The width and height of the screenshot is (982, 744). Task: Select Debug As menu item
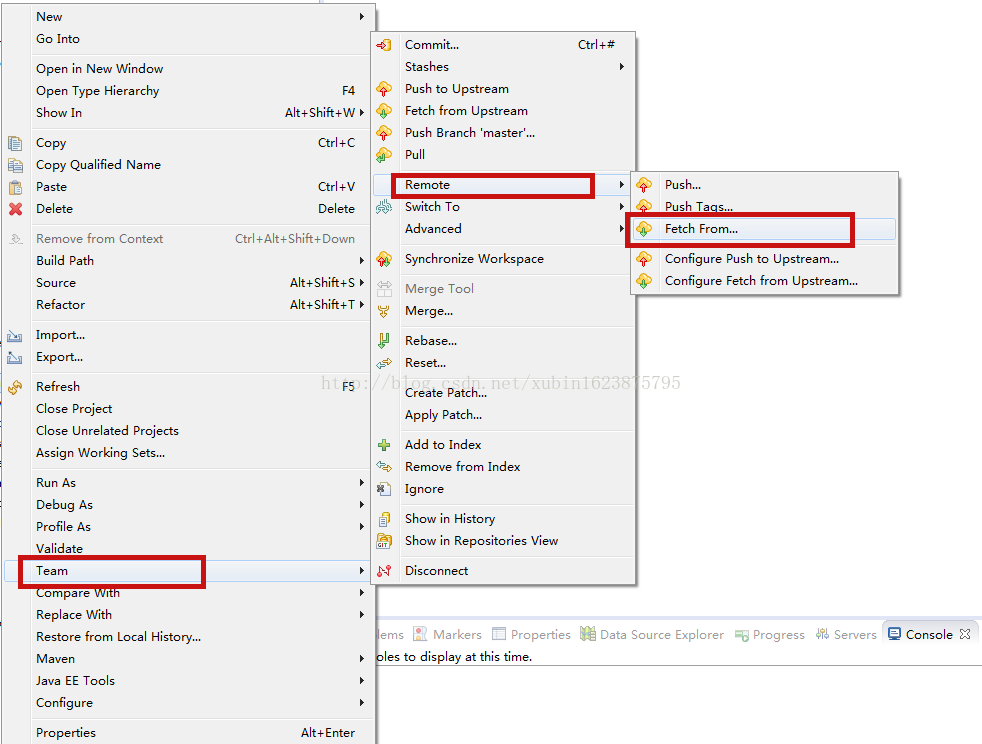click(x=187, y=505)
